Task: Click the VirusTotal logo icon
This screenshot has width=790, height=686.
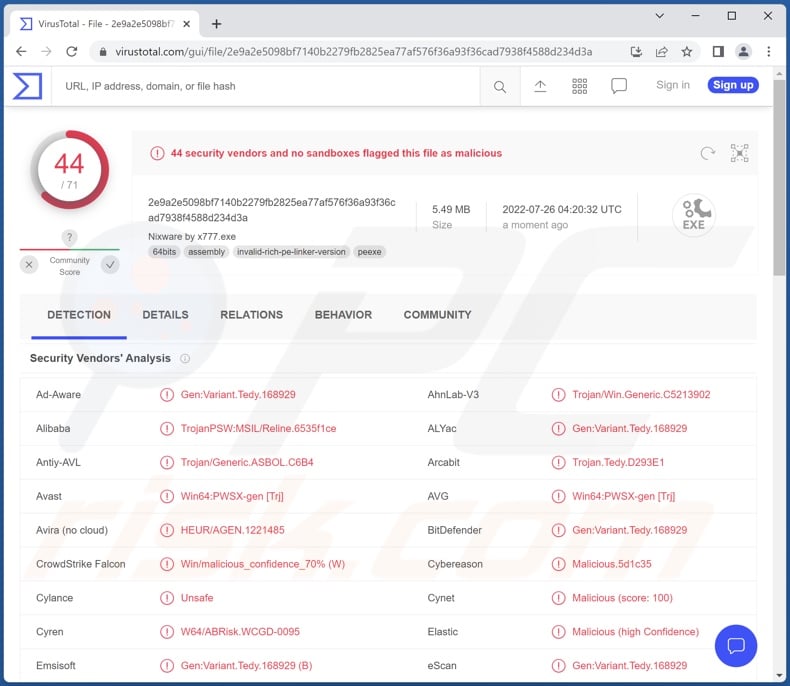Action: (x=27, y=86)
